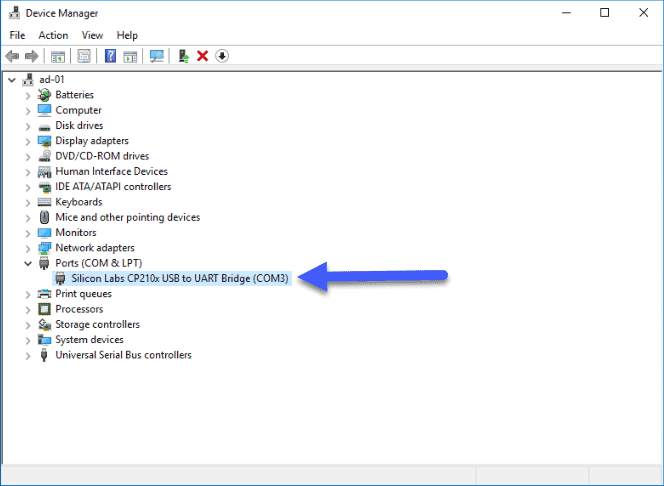This screenshot has height=486, width=664.
Task: Select the 'Human Interface Devices' label
Action: [x=111, y=171]
